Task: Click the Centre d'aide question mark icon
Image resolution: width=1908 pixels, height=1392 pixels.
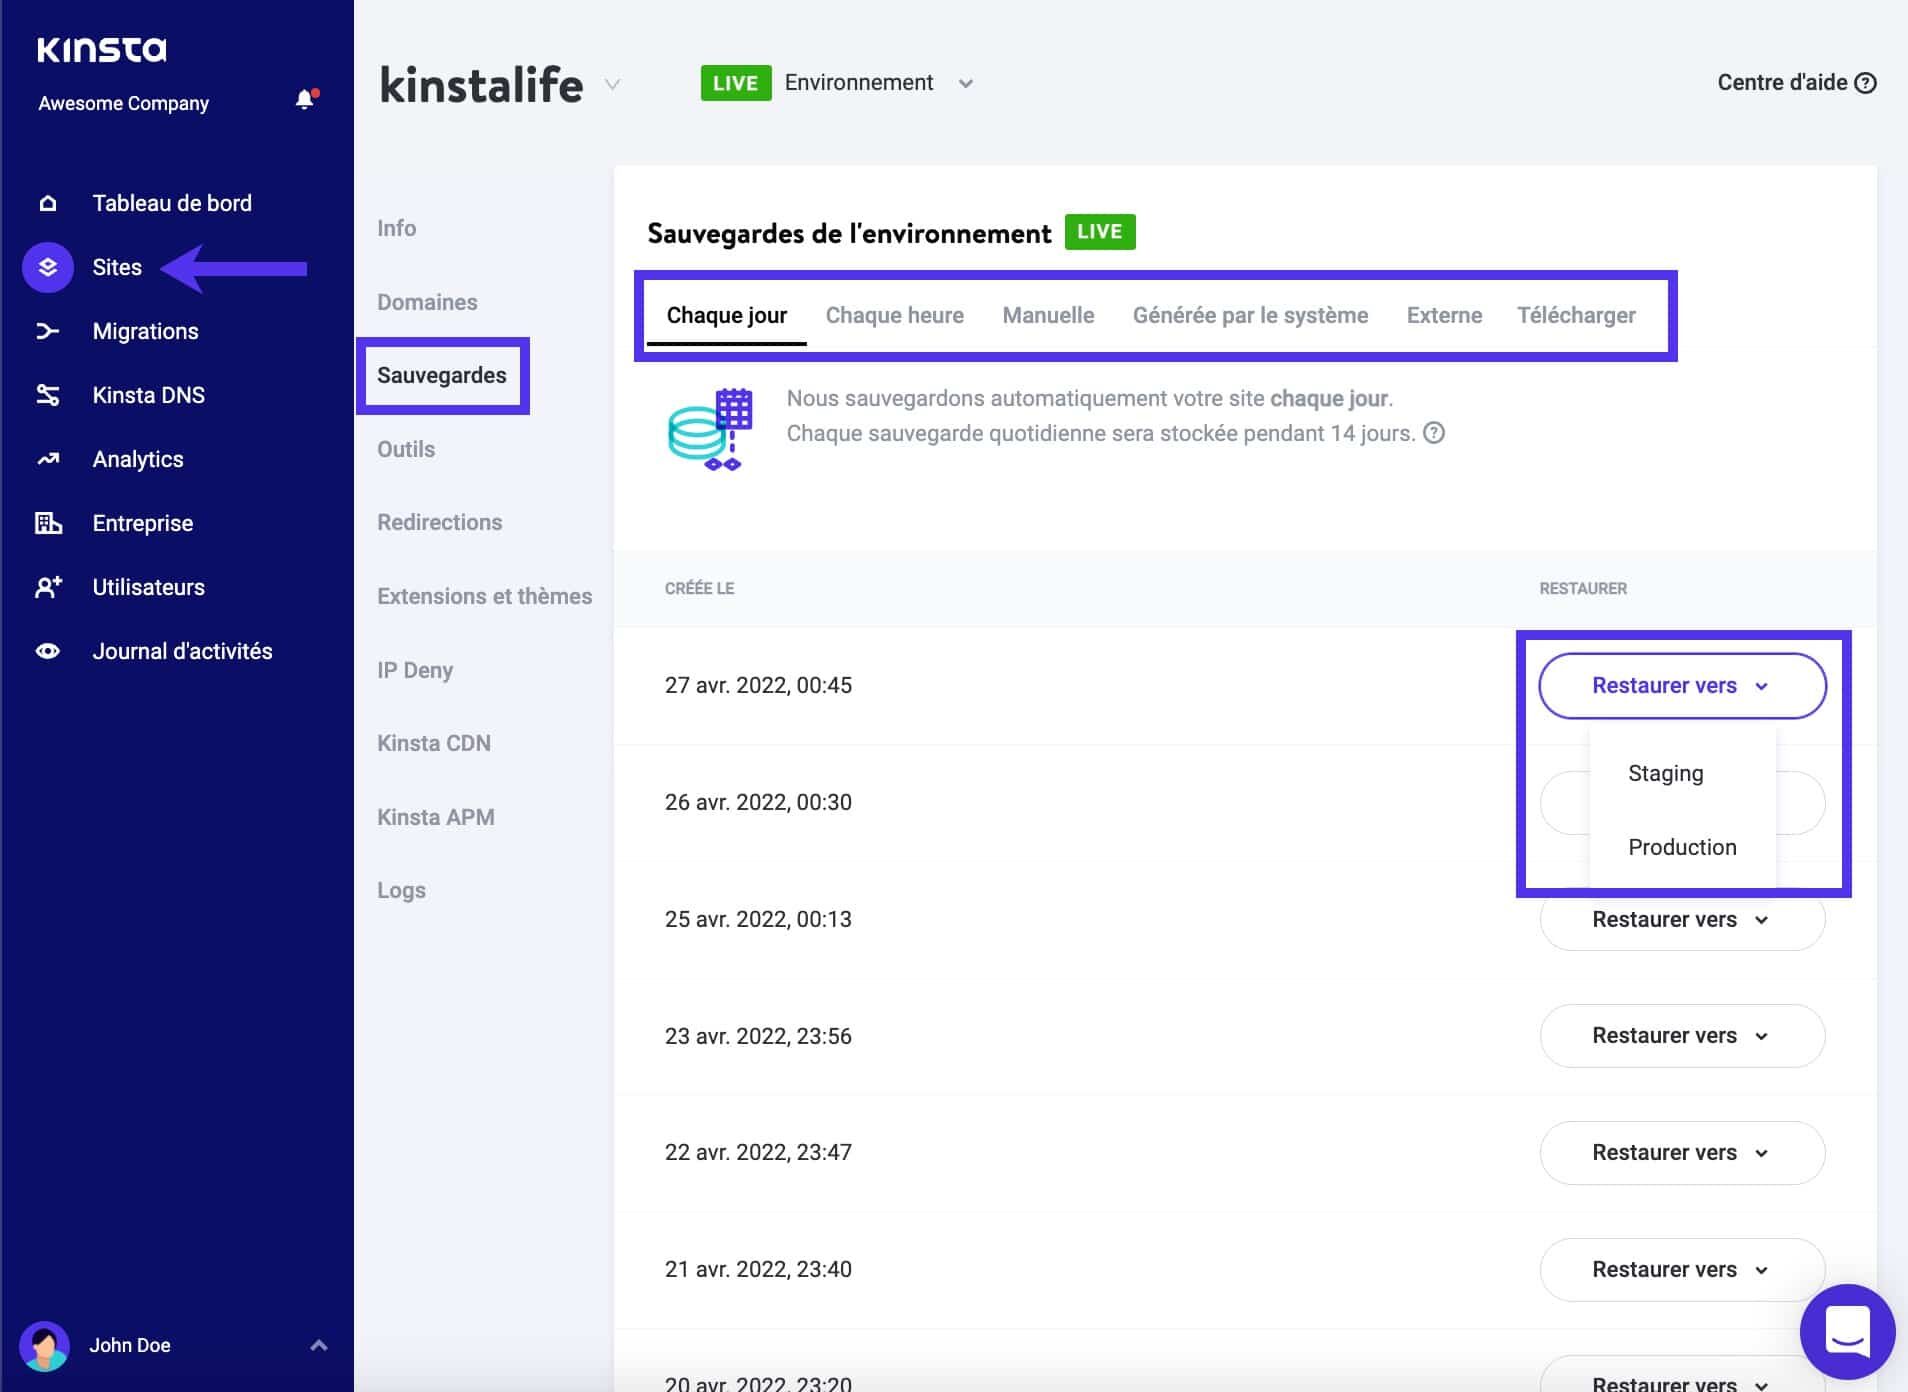Action: [x=1868, y=83]
